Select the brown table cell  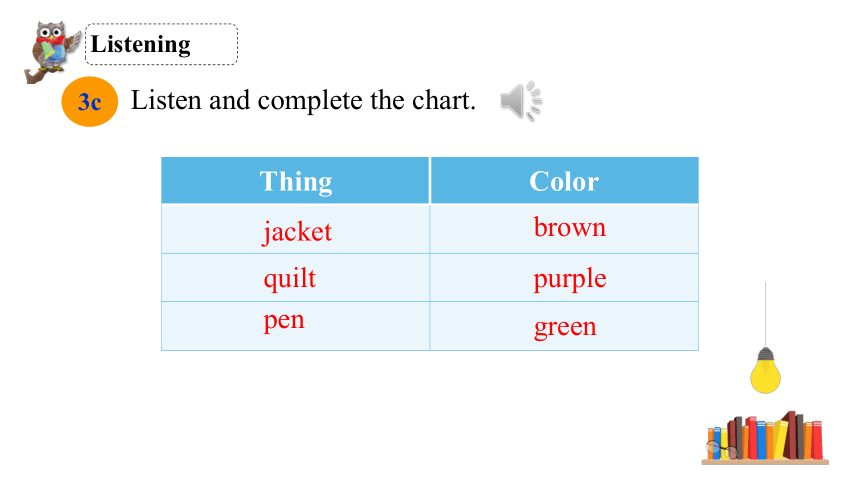(564, 229)
